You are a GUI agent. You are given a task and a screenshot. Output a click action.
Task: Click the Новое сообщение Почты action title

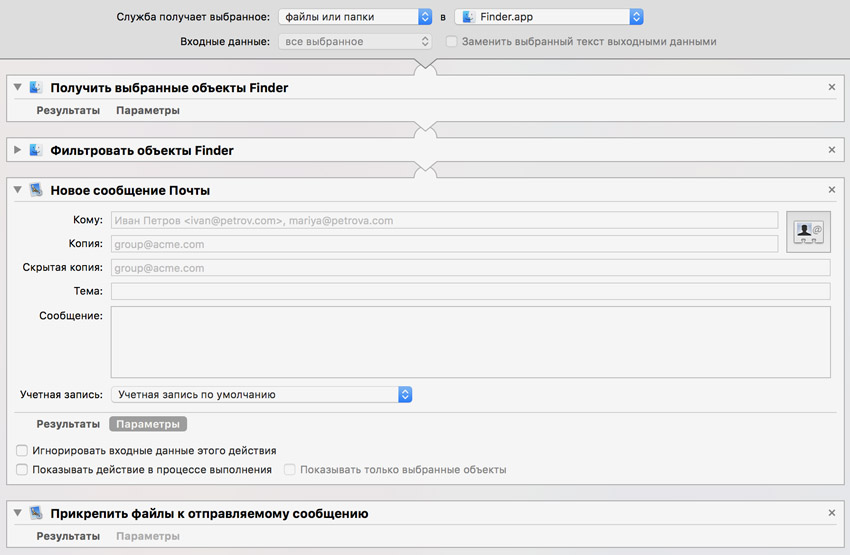coord(130,191)
